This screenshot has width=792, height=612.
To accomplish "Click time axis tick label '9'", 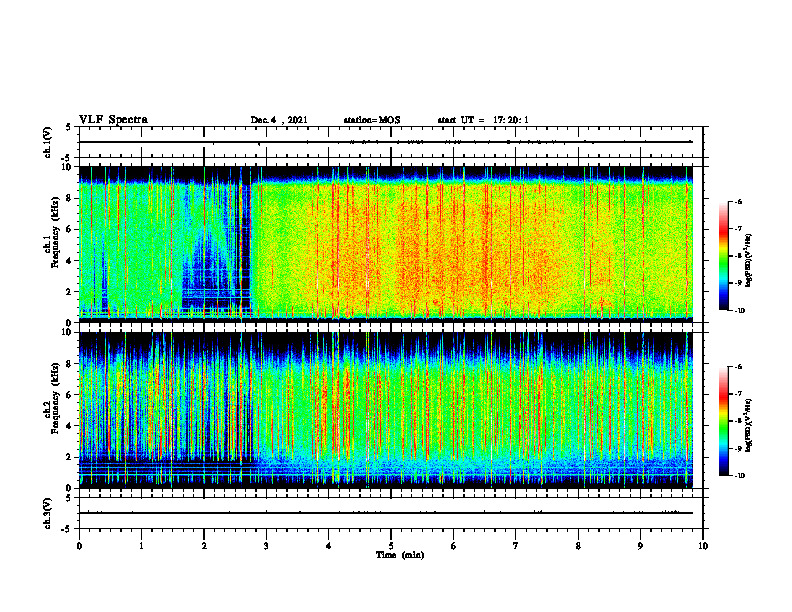I will click(x=640, y=546).
